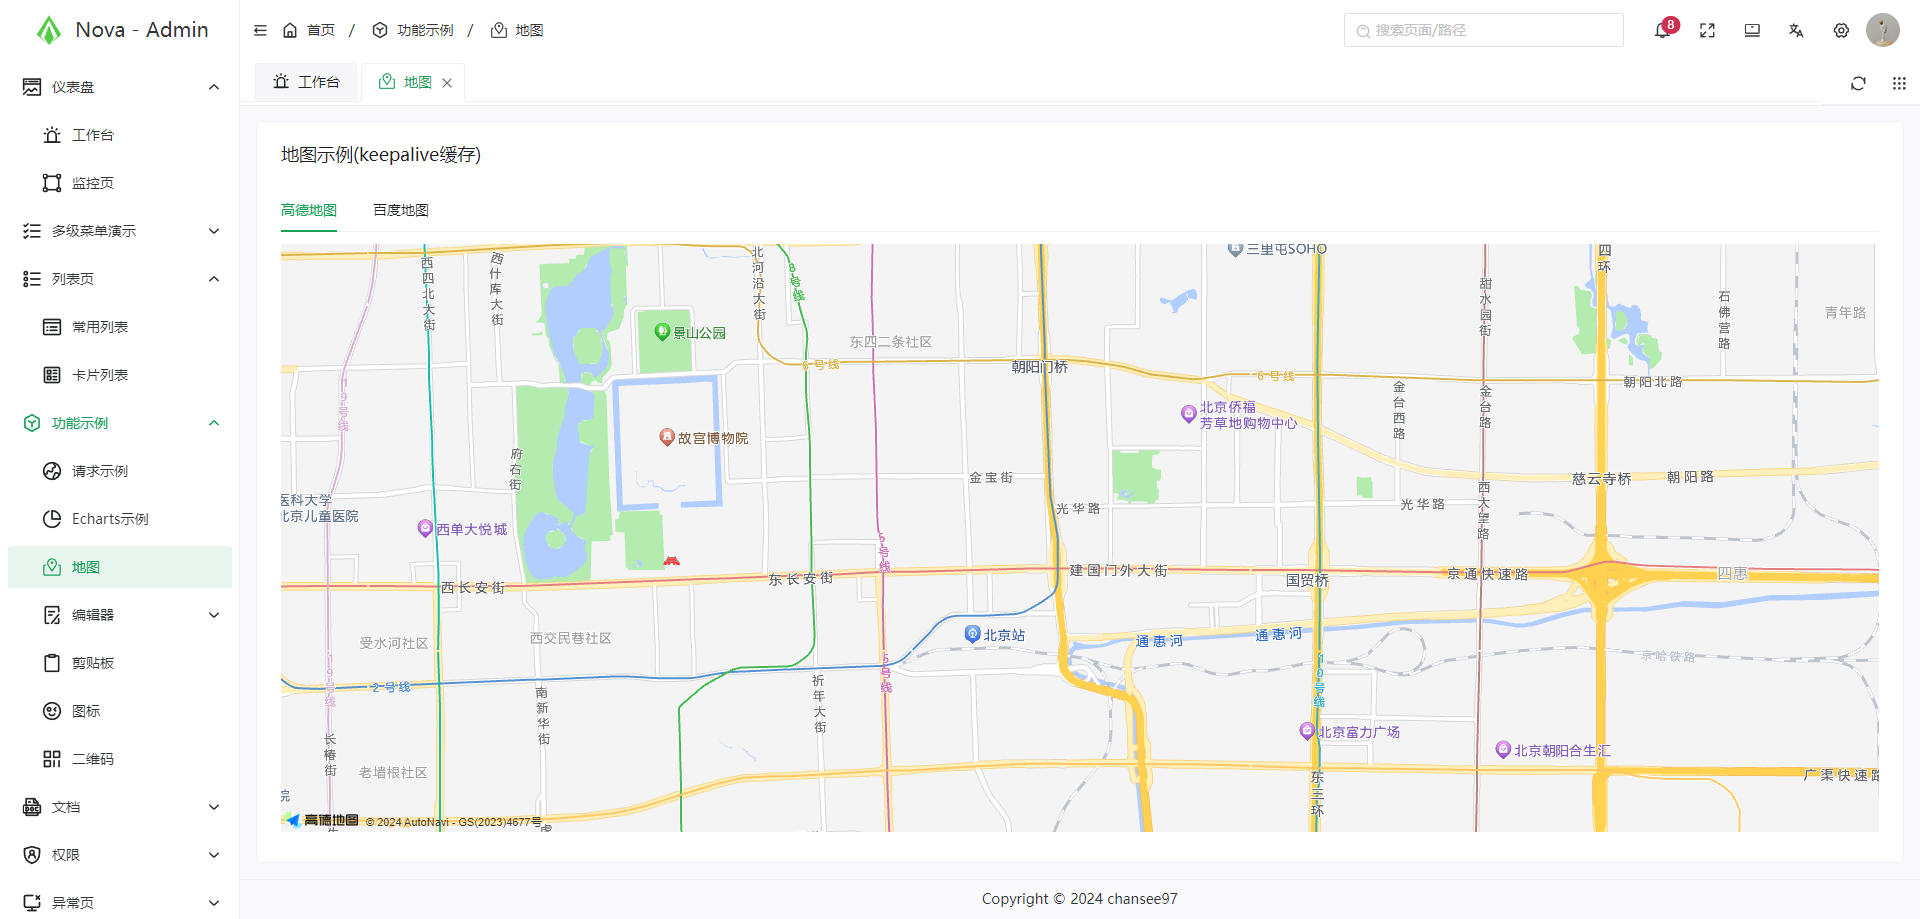The image size is (1920, 919).
Task: Expand the 多级菜单演示 menu group
Action: click(120, 231)
